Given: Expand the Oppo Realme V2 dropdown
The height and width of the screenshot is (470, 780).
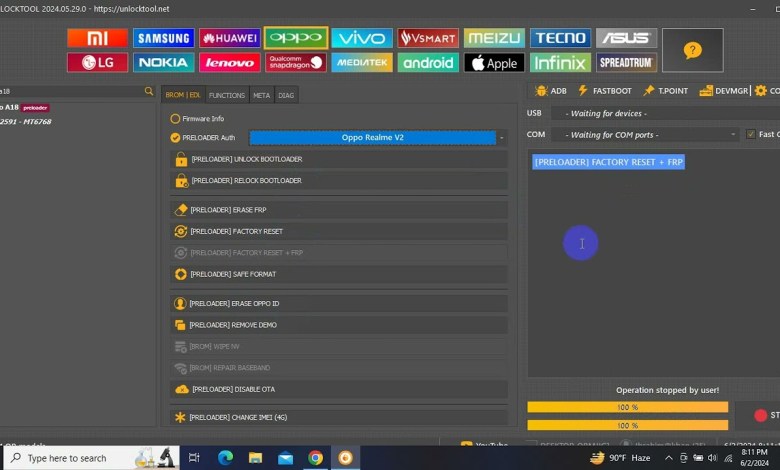Looking at the screenshot, I should (501, 138).
